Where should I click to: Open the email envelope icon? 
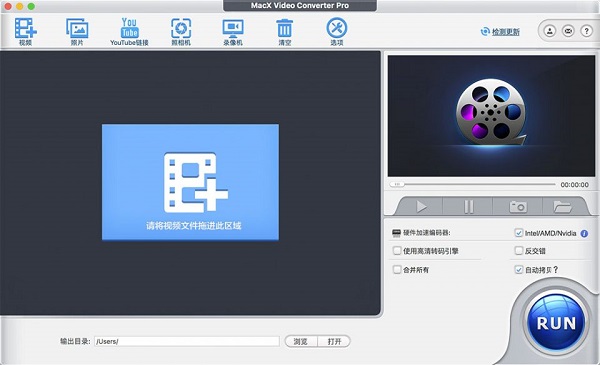(568, 31)
